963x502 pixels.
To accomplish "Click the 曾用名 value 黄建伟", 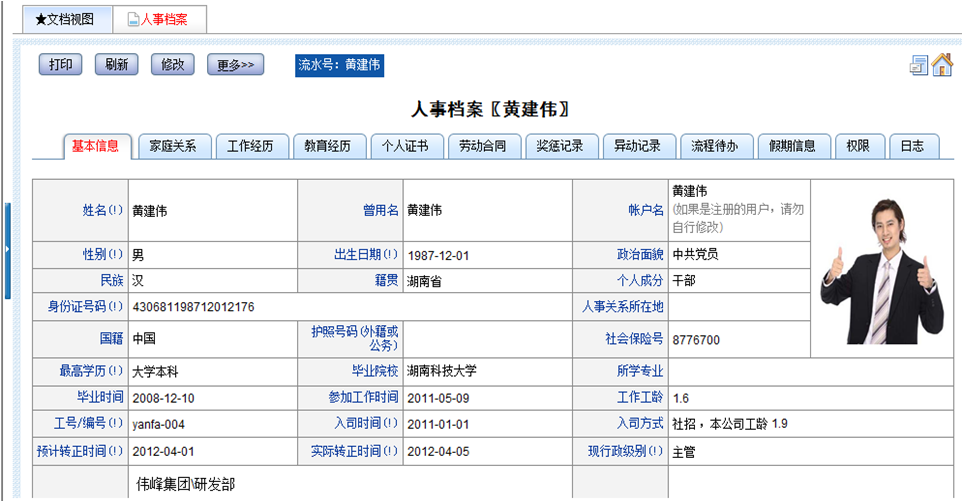I will tap(424, 210).
